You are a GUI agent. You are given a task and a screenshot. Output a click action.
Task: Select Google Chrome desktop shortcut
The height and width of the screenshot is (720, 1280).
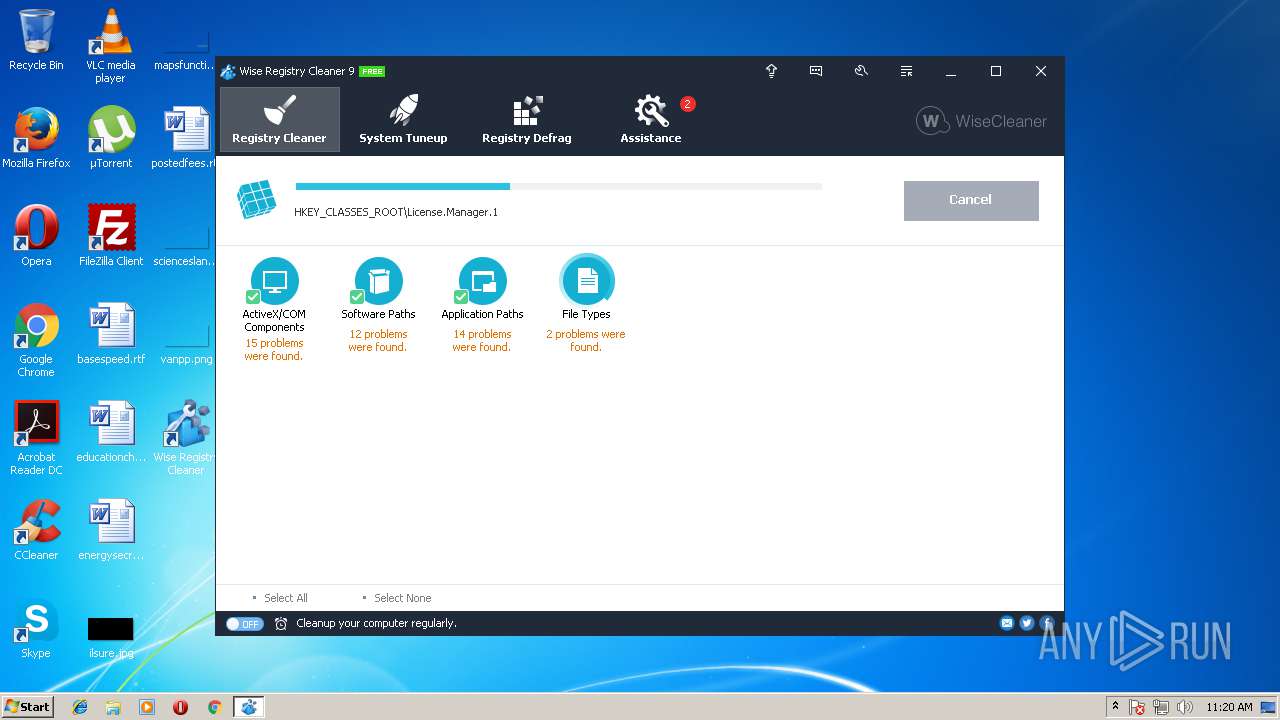tap(36, 340)
